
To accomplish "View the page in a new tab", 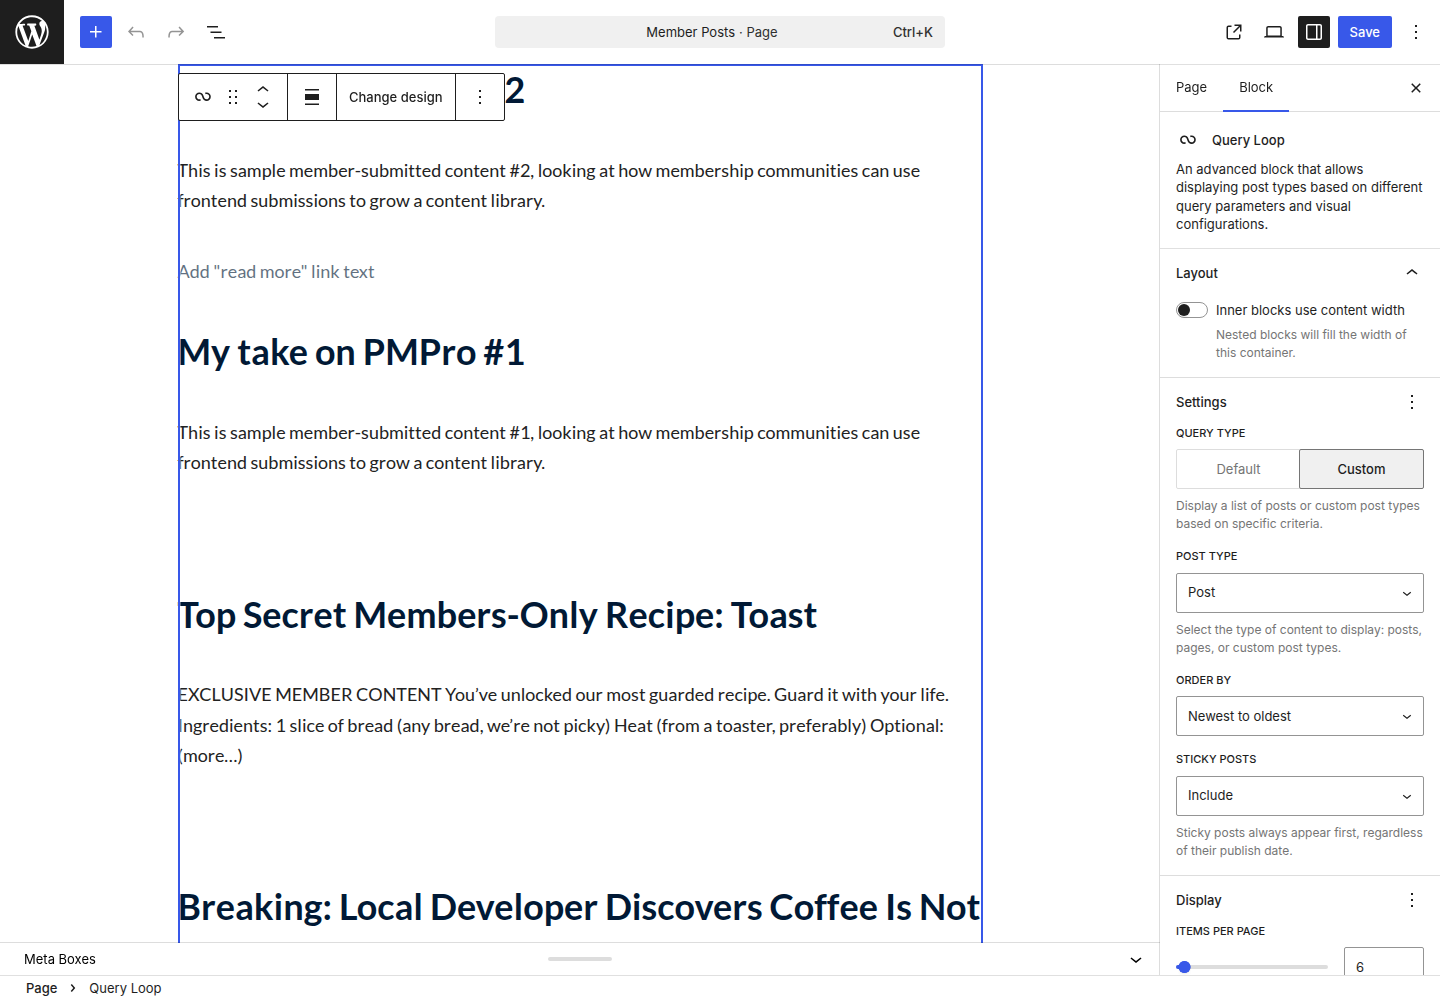I will pyautogui.click(x=1234, y=32).
